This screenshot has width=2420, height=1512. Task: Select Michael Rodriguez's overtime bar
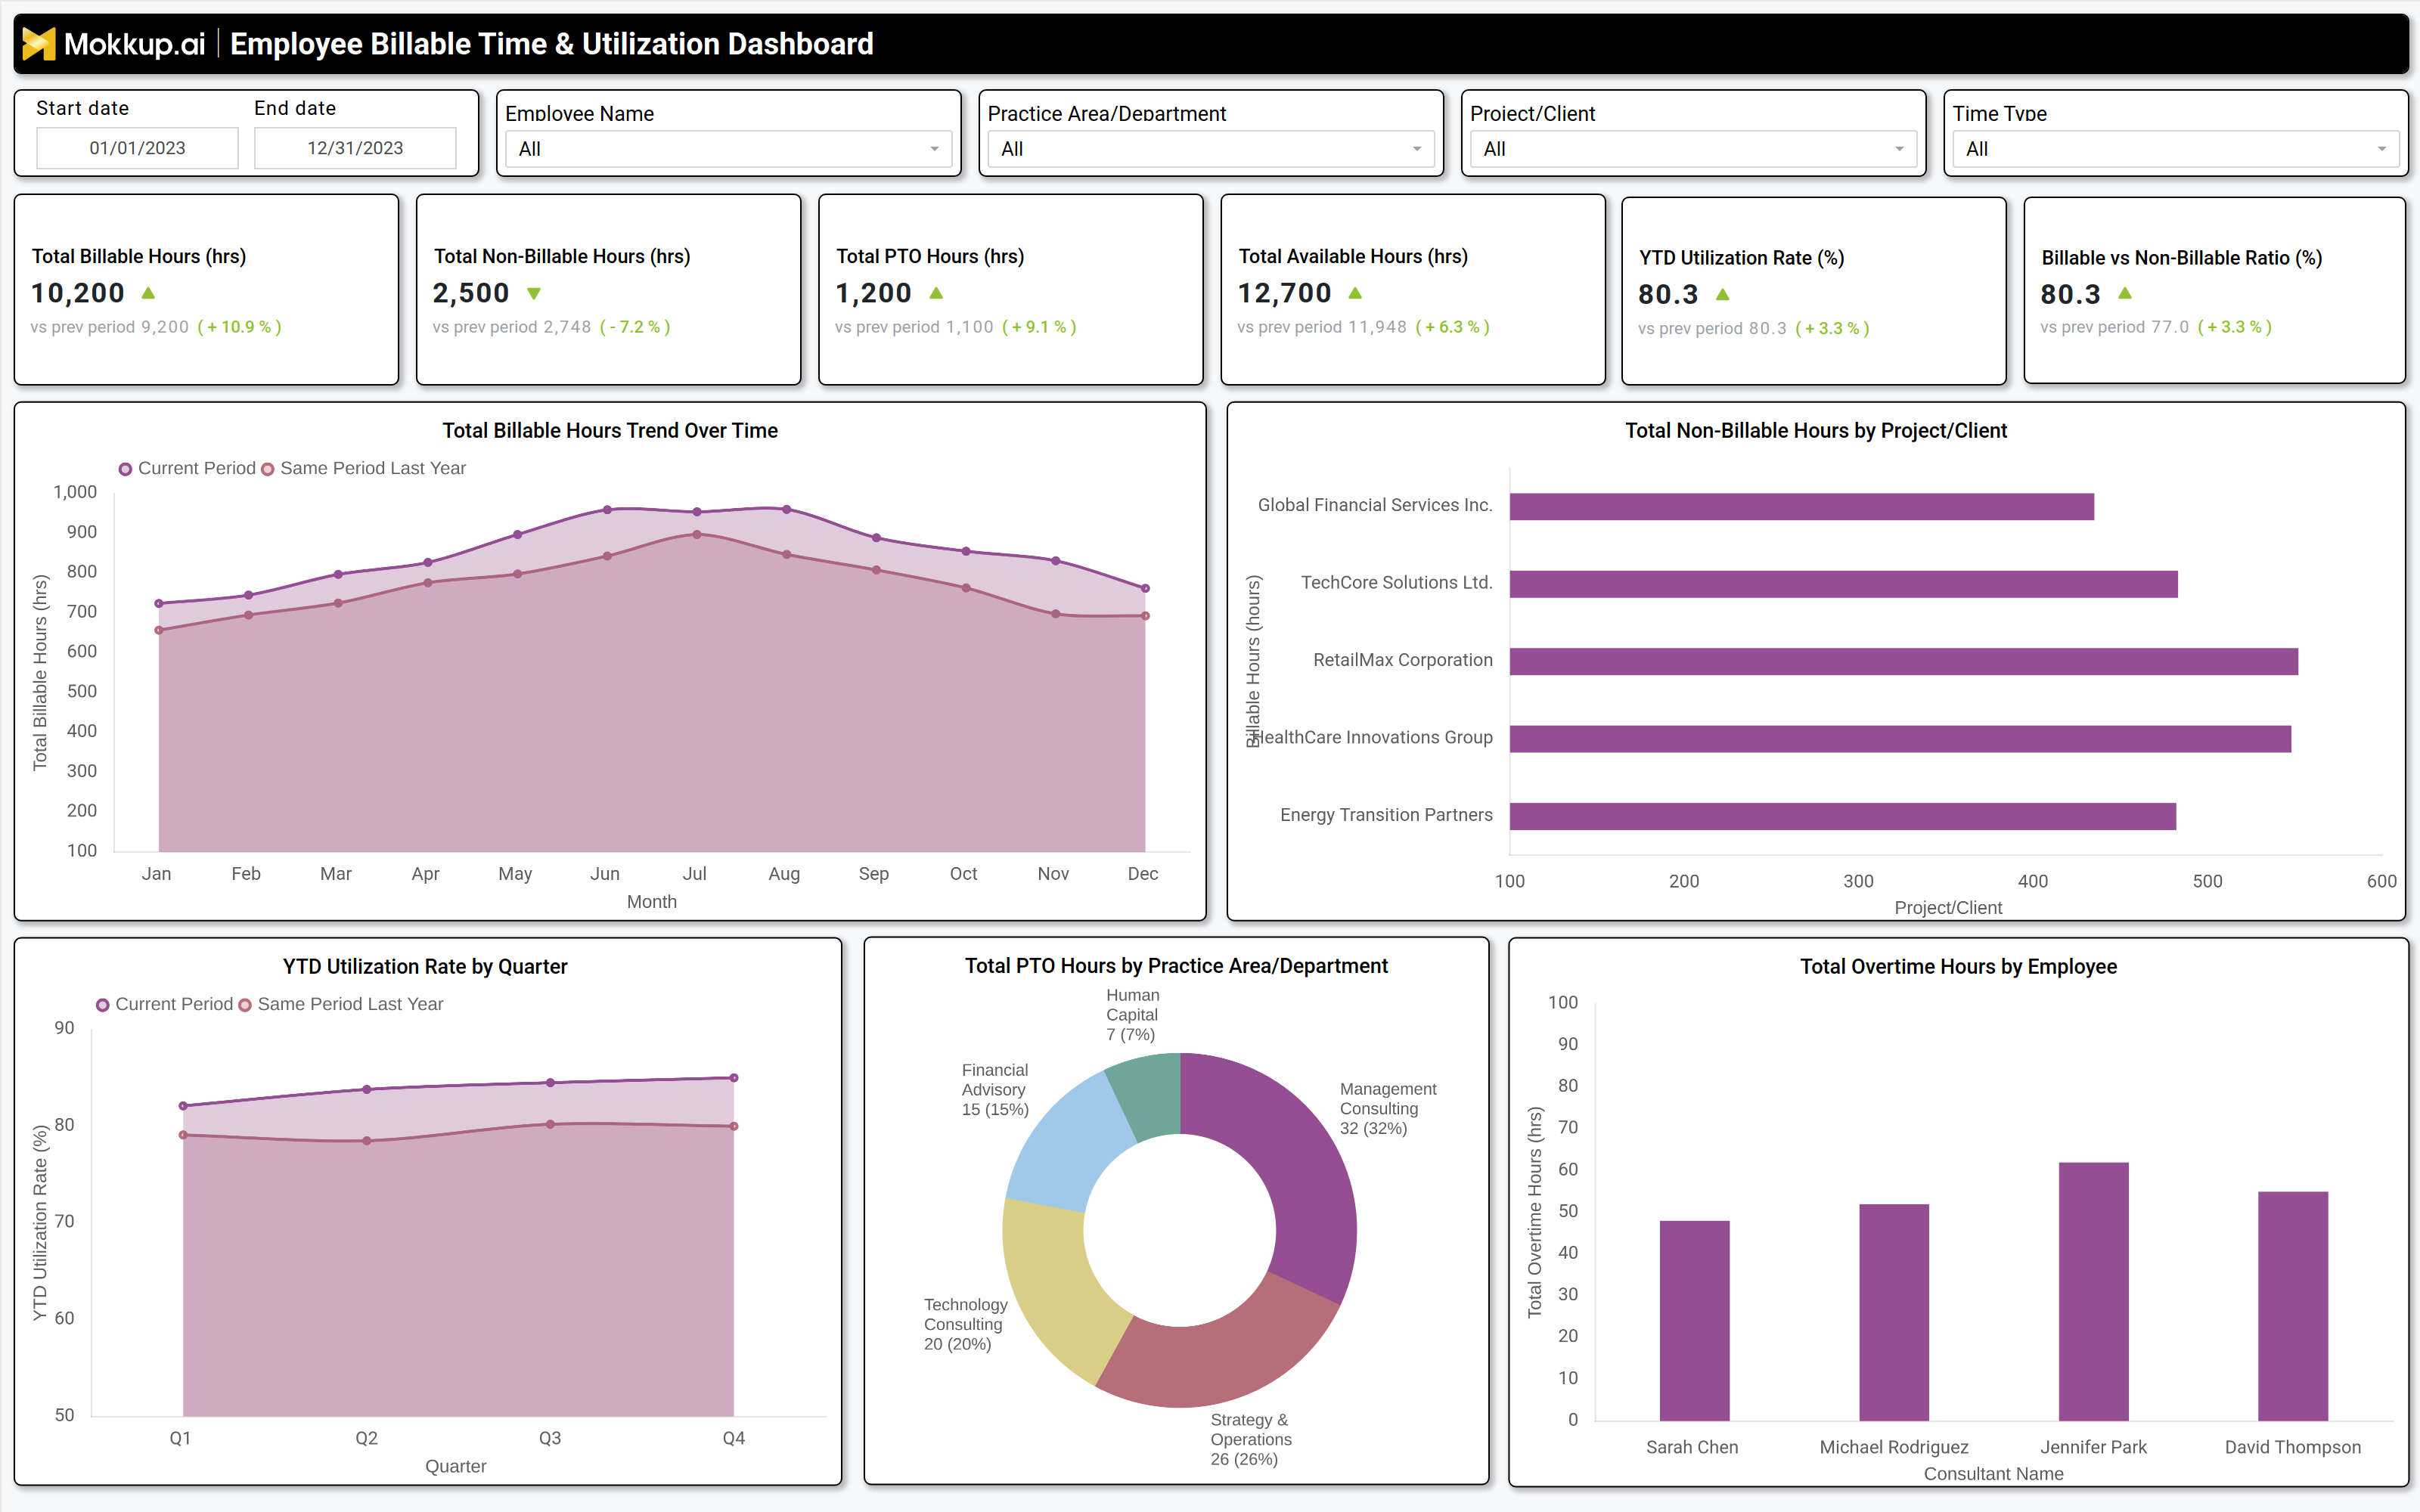point(1893,1312)
